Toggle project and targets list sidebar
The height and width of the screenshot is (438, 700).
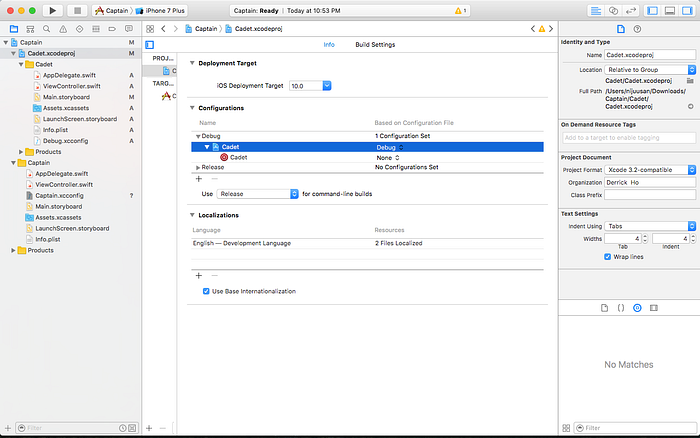point(150,45)
